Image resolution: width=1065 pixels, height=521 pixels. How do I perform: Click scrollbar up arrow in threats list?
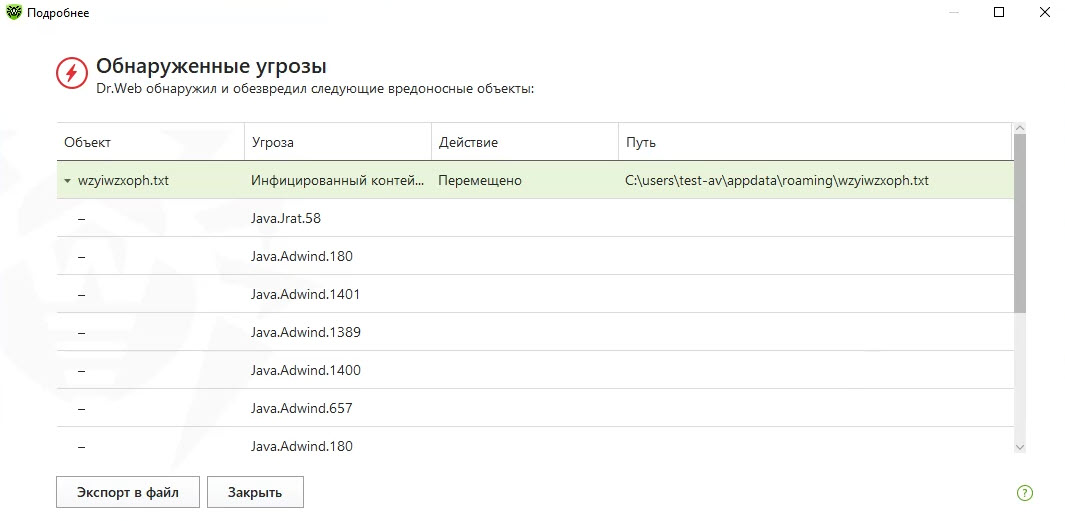1020,128
